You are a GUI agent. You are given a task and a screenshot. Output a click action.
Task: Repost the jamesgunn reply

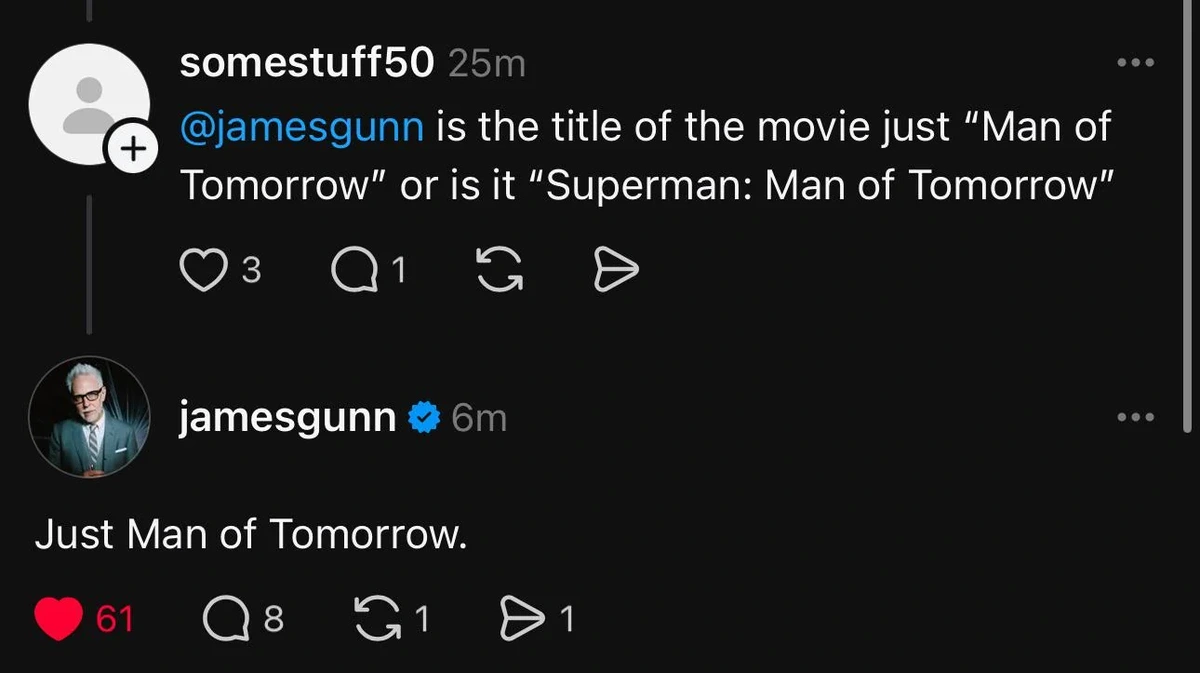378,620
